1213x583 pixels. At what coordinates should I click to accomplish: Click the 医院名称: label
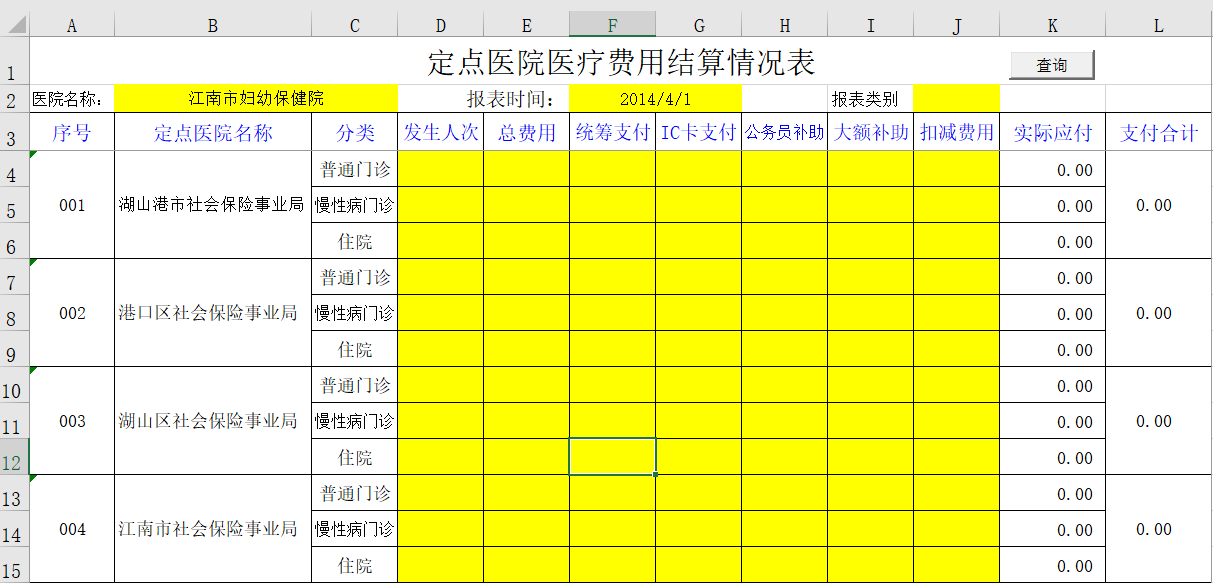coord(68,99)
